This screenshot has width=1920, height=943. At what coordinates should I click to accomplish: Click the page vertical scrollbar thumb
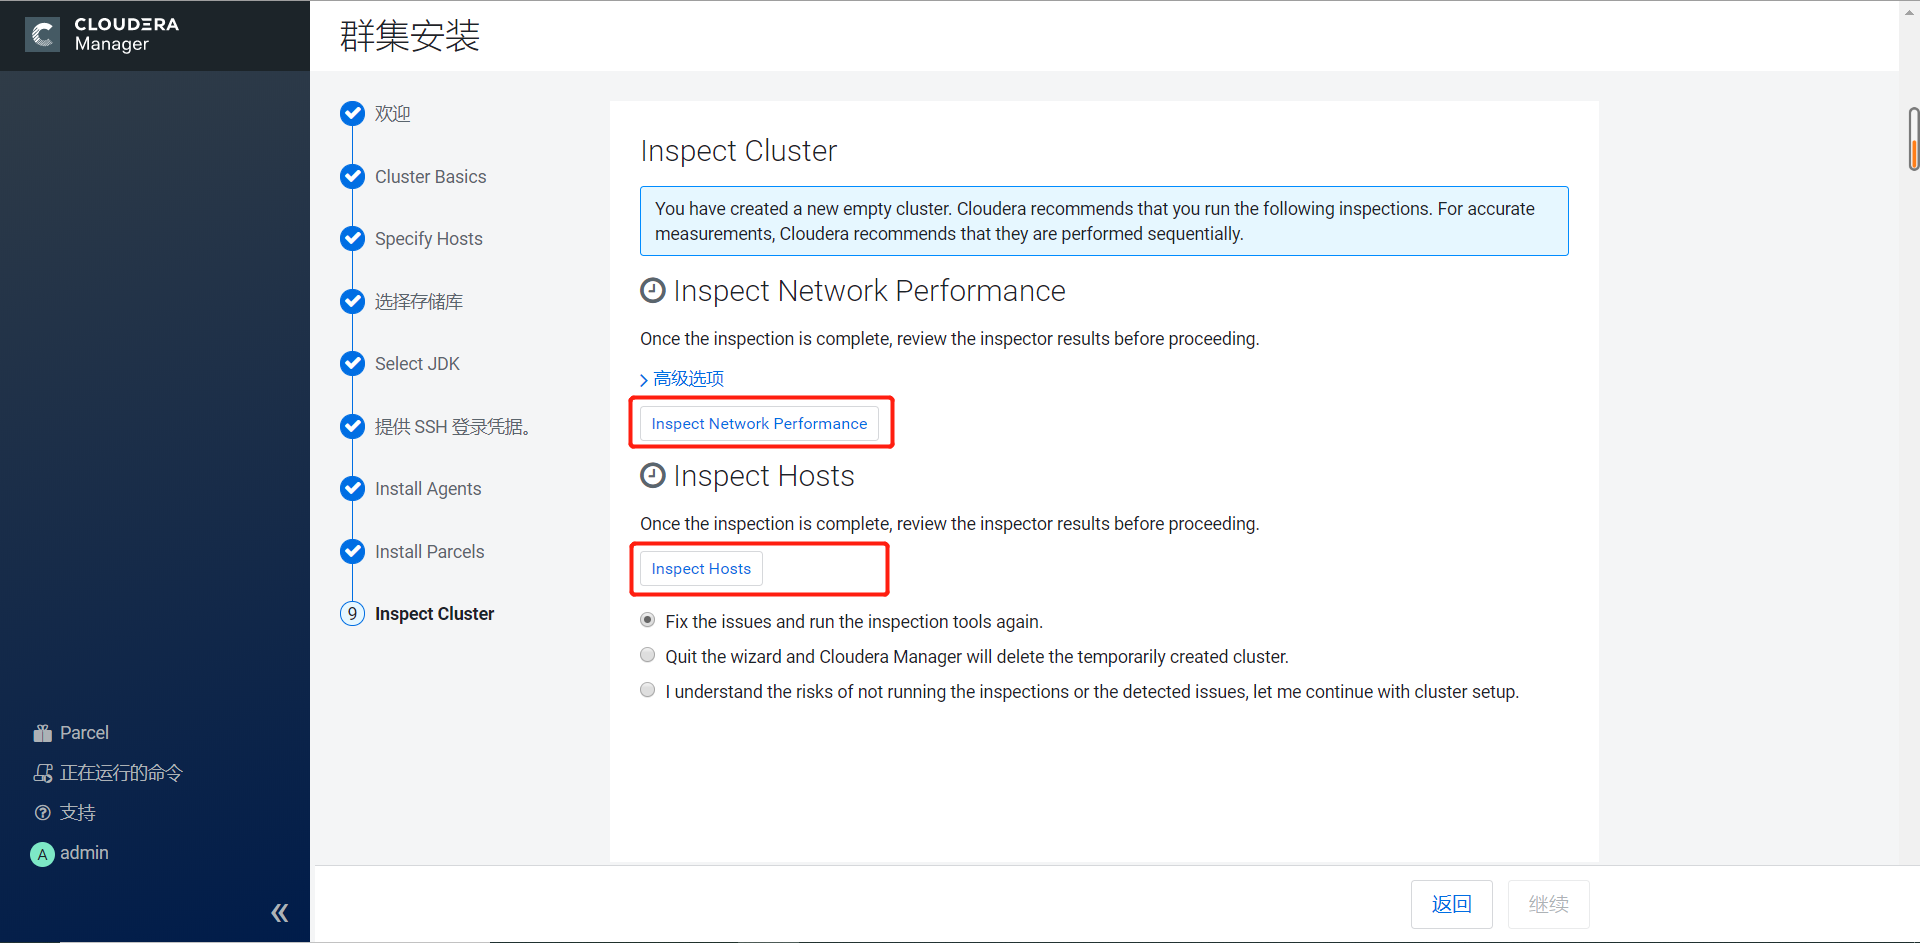[1913, 139]
